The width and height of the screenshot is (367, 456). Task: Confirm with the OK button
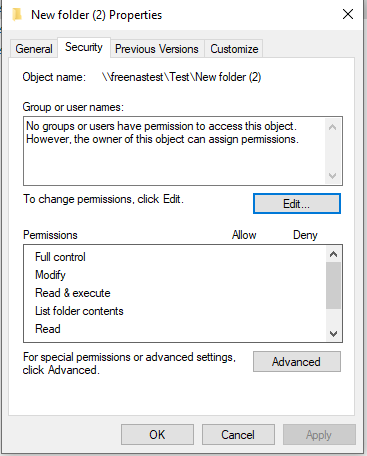(157, 435)
